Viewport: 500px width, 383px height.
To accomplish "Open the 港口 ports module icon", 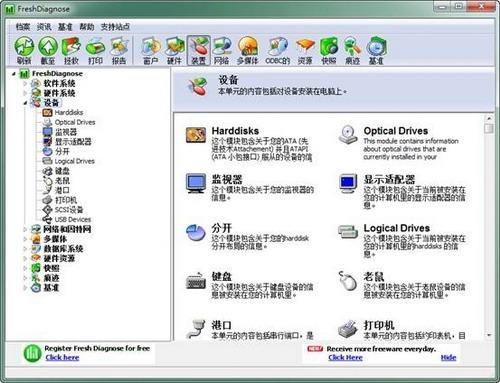I will coord(196,329).
